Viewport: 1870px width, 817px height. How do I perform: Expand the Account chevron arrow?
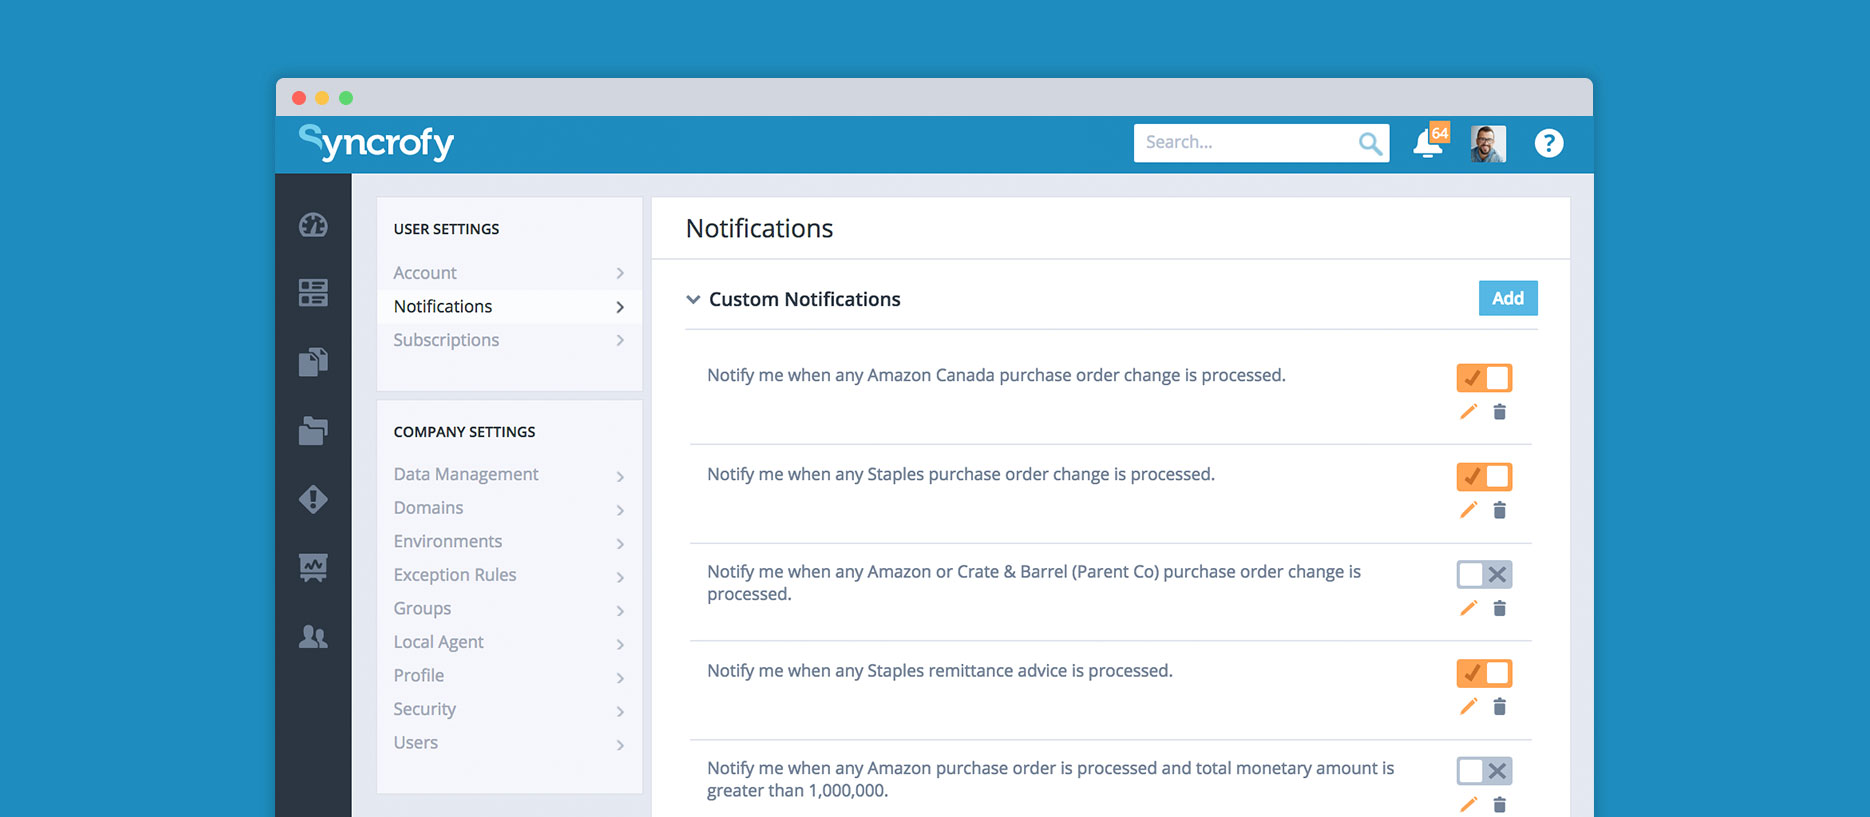pos(620,273)
